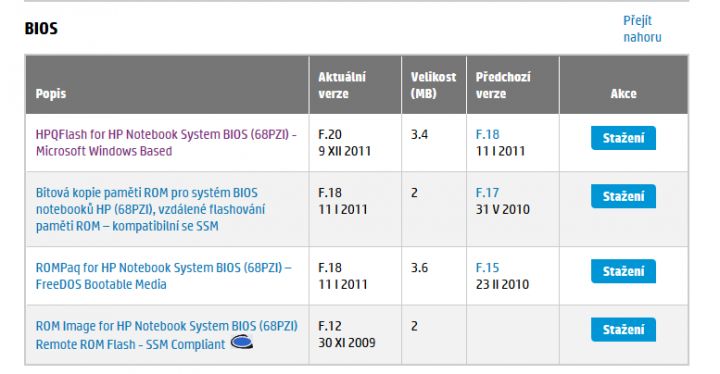The image size is (720, 374).
Task: Click the BIOS section heading
Action: click(41, 28)
